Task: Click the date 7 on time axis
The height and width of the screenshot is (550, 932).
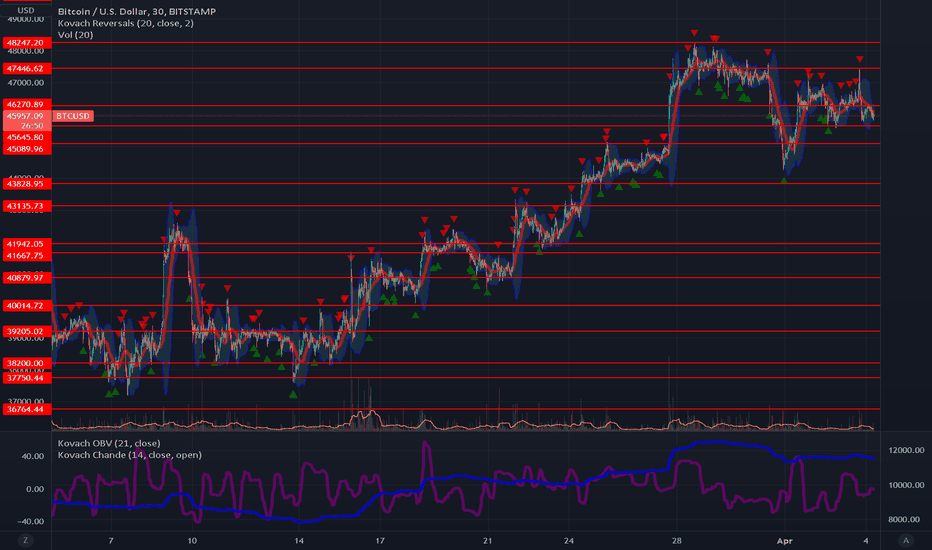Action: (x=111, y=540)
